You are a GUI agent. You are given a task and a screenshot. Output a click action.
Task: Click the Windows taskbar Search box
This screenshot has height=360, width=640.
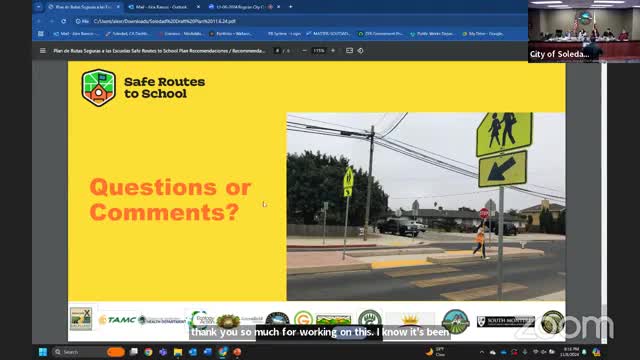point(89,352)
